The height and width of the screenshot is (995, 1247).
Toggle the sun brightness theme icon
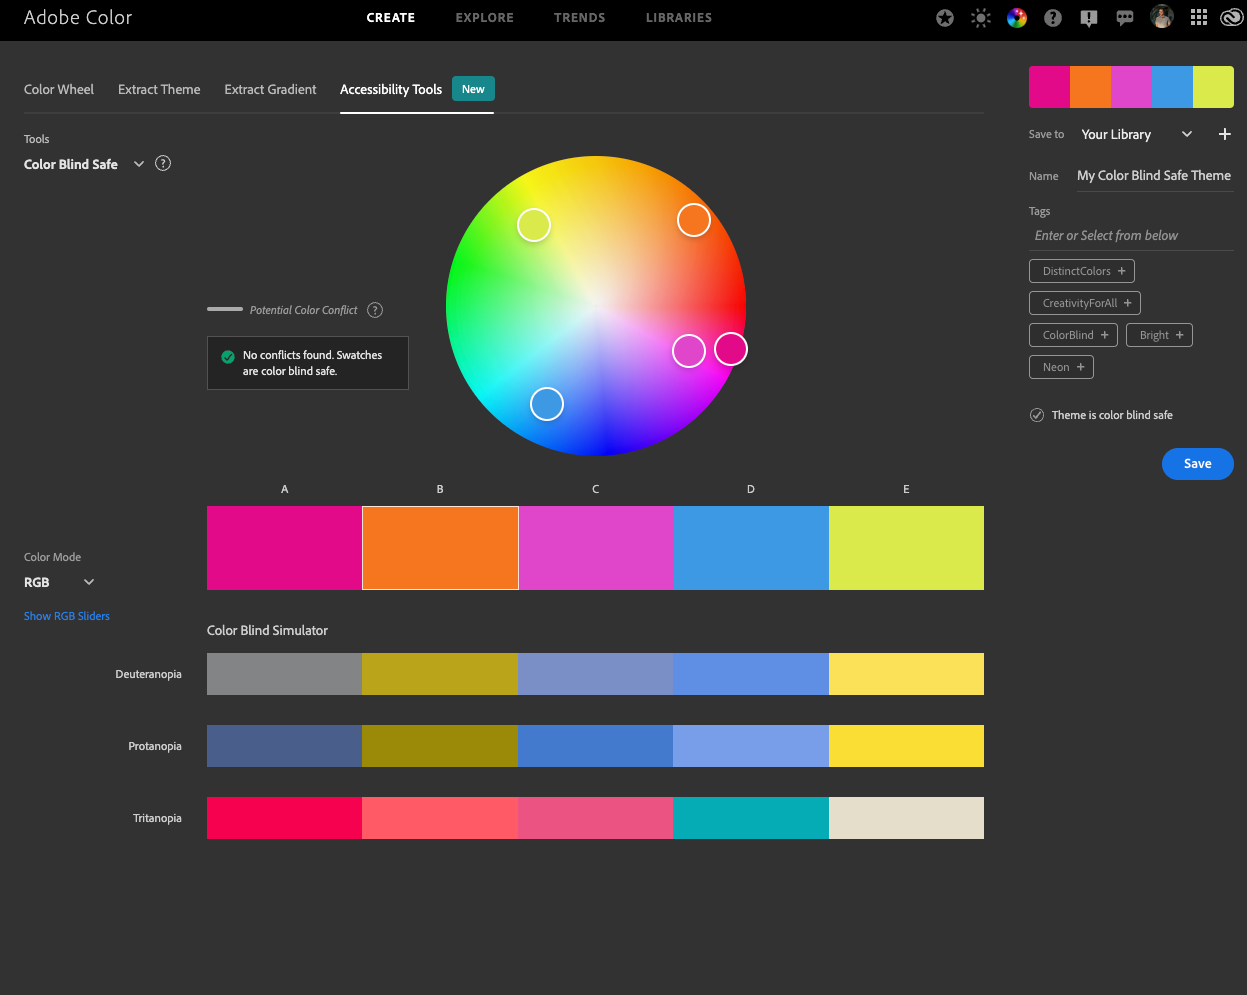[981, 18]
